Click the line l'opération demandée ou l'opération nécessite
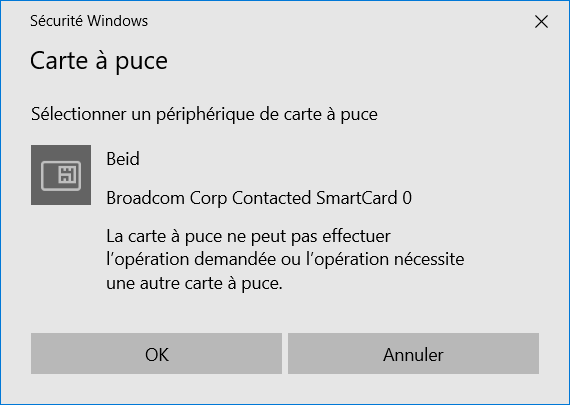The height and width of the screenshot is (405, 570). coord(285,260)
